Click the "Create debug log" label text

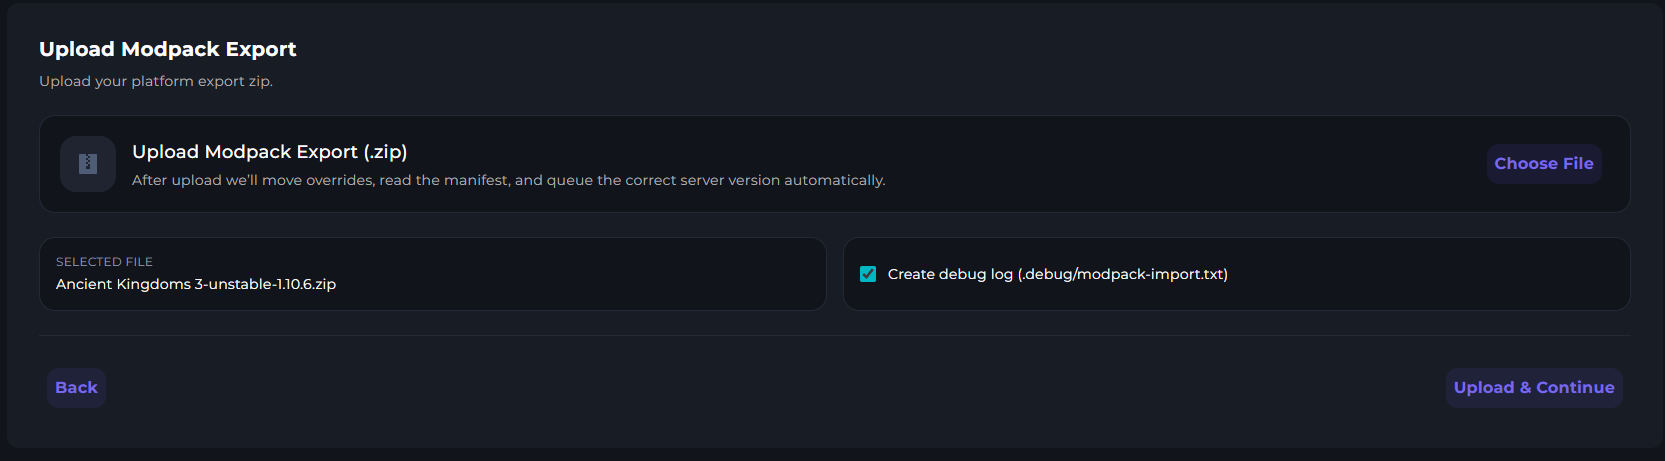[950, 274]
